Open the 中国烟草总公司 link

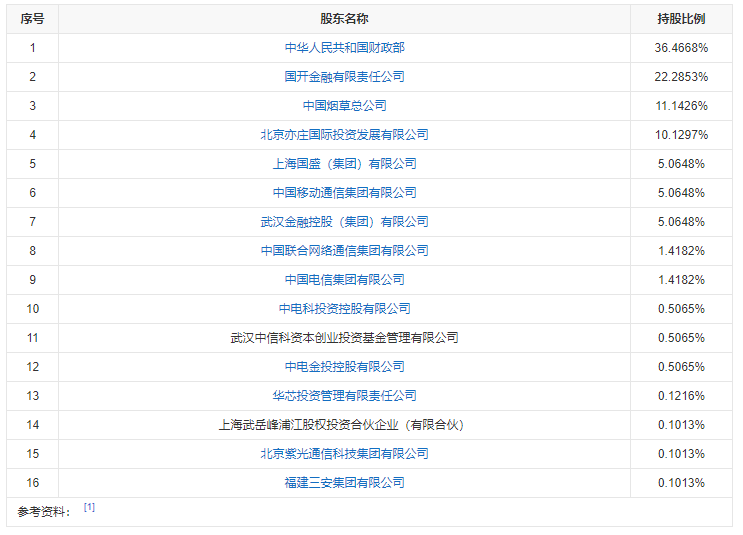click(344, 106)
